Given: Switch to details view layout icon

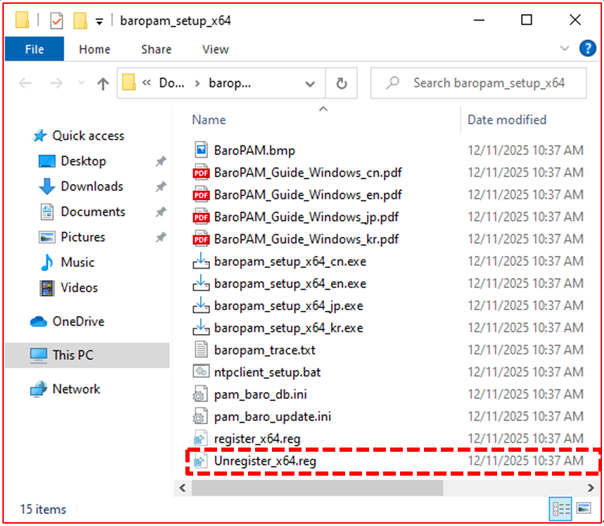Looking at the screenshot, I should 560,509.
